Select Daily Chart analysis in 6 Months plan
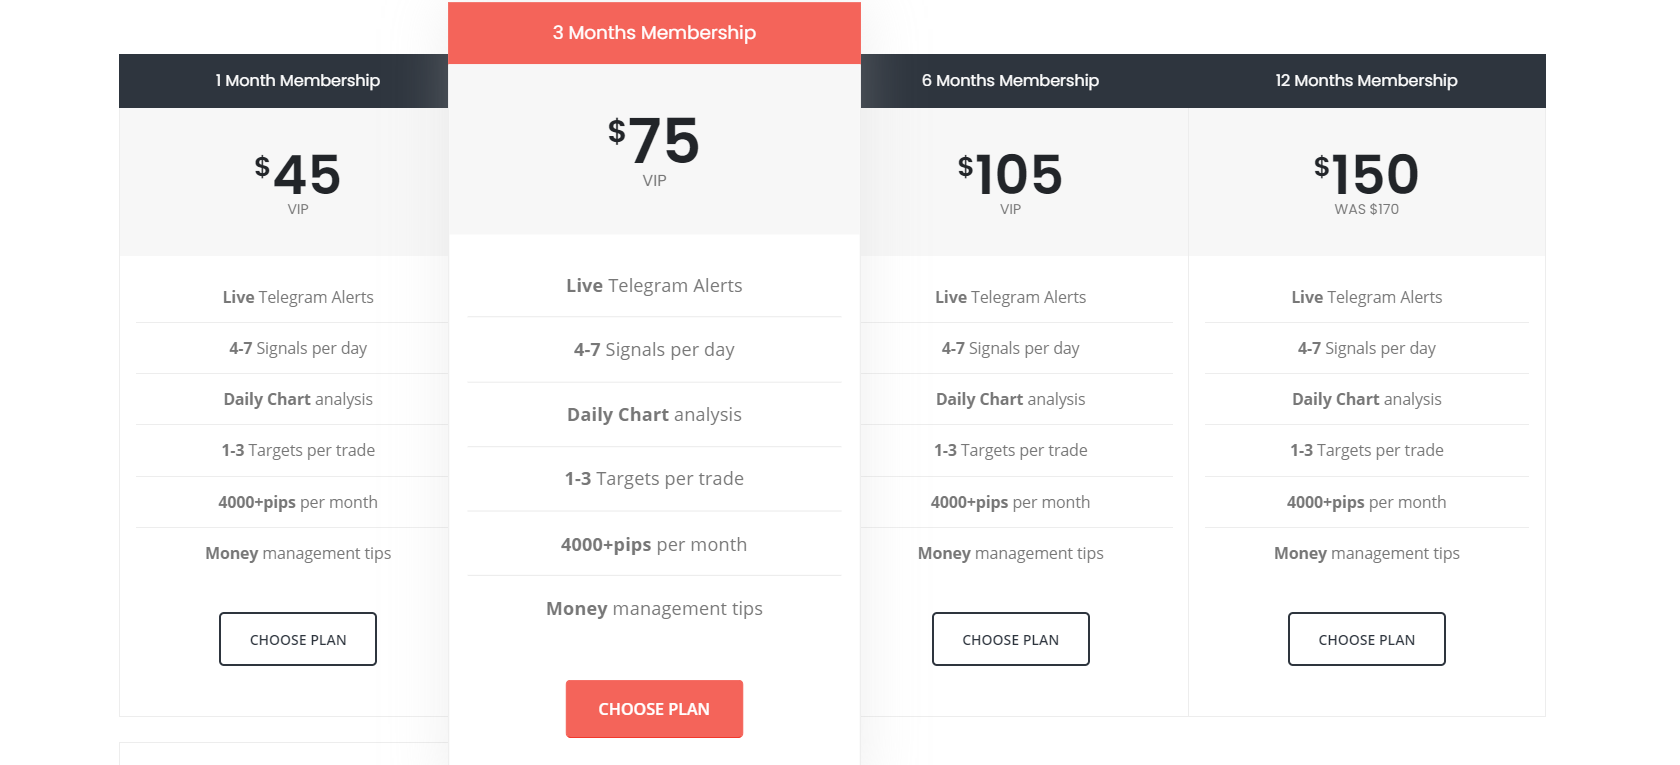1680x765 pixels. [1010, 399]
